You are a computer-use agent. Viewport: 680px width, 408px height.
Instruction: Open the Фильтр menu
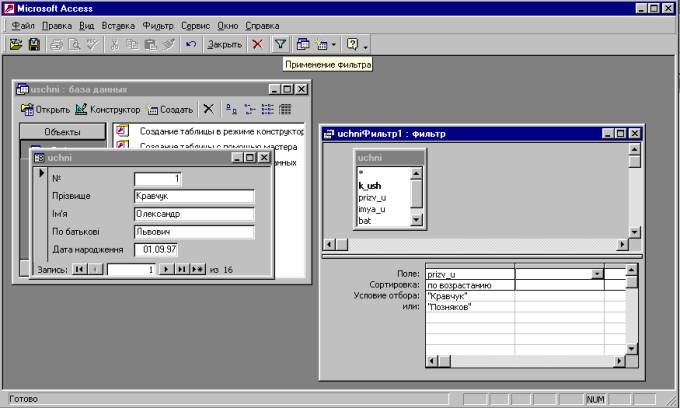[158, 26]
